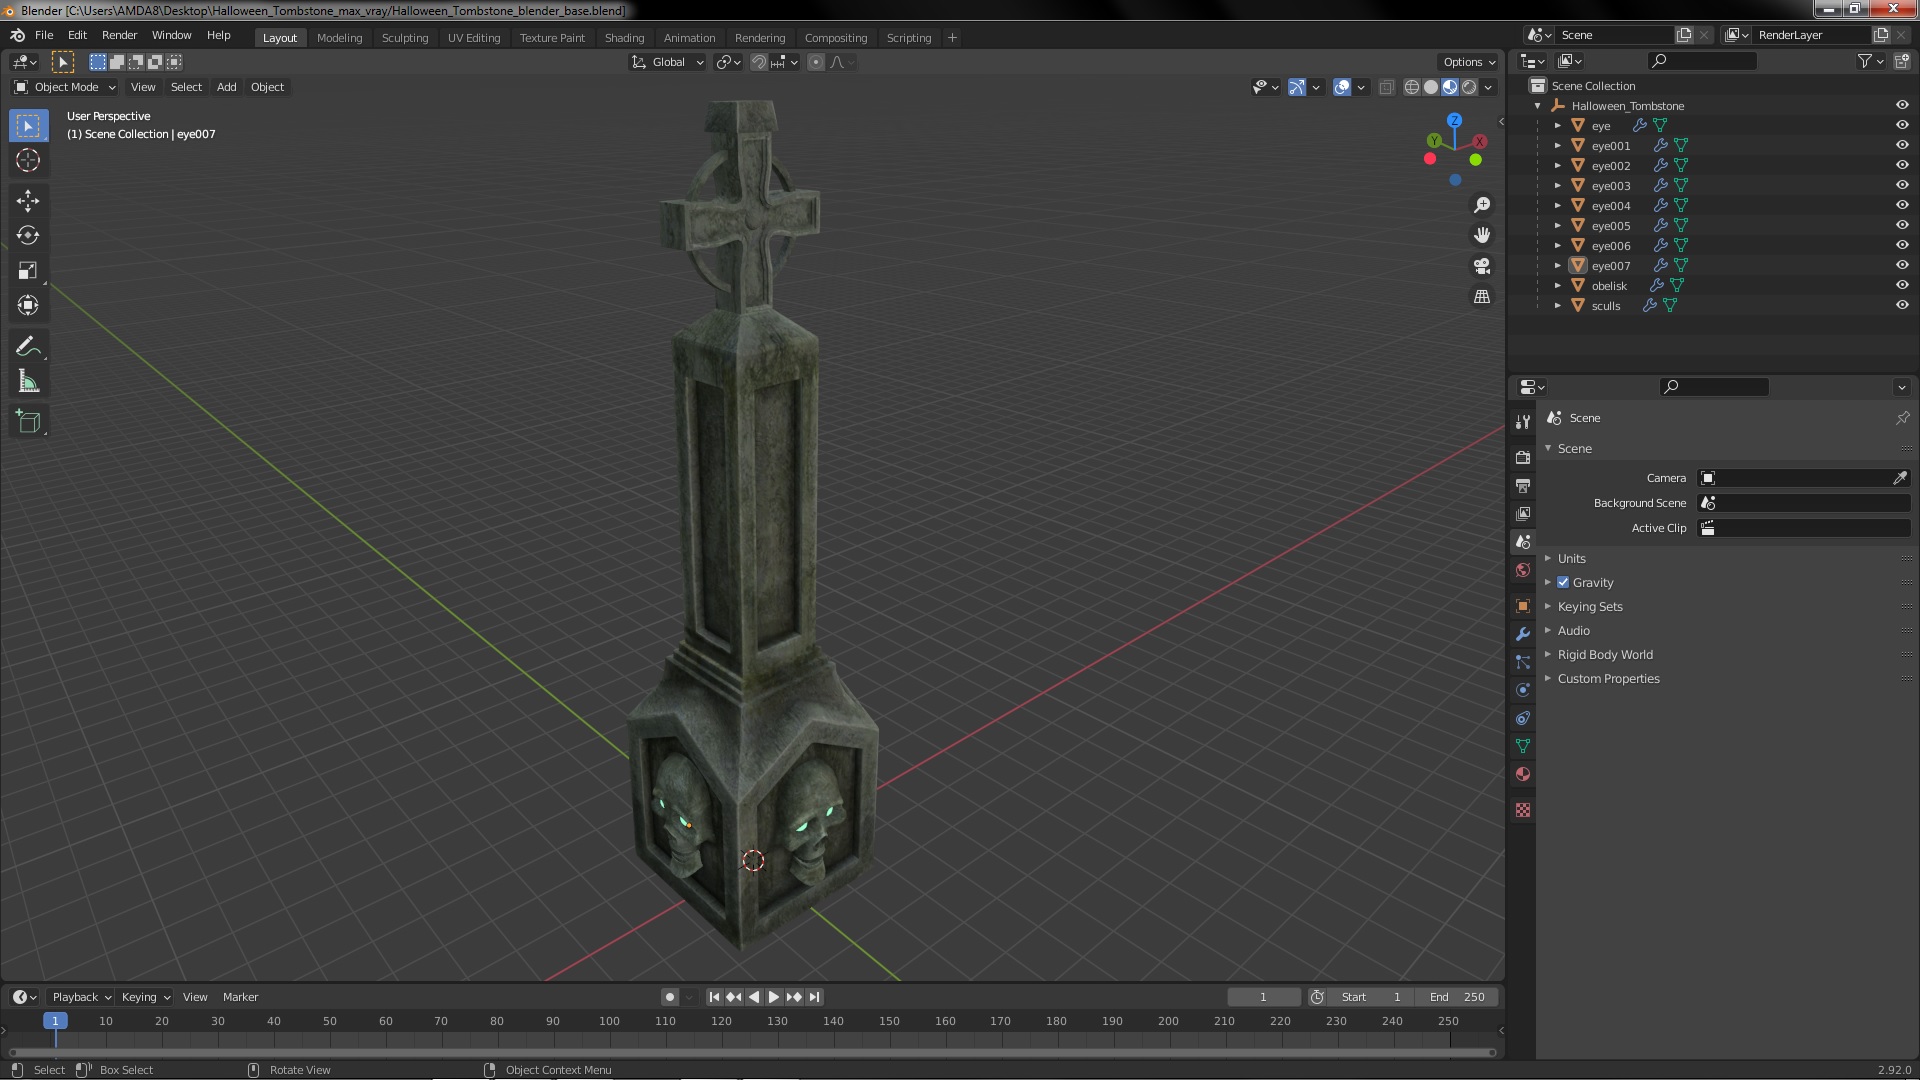Hide the eye003 object in outliner
The width and height of the screenshot is (1920, 1080).
pos(1902,185)
